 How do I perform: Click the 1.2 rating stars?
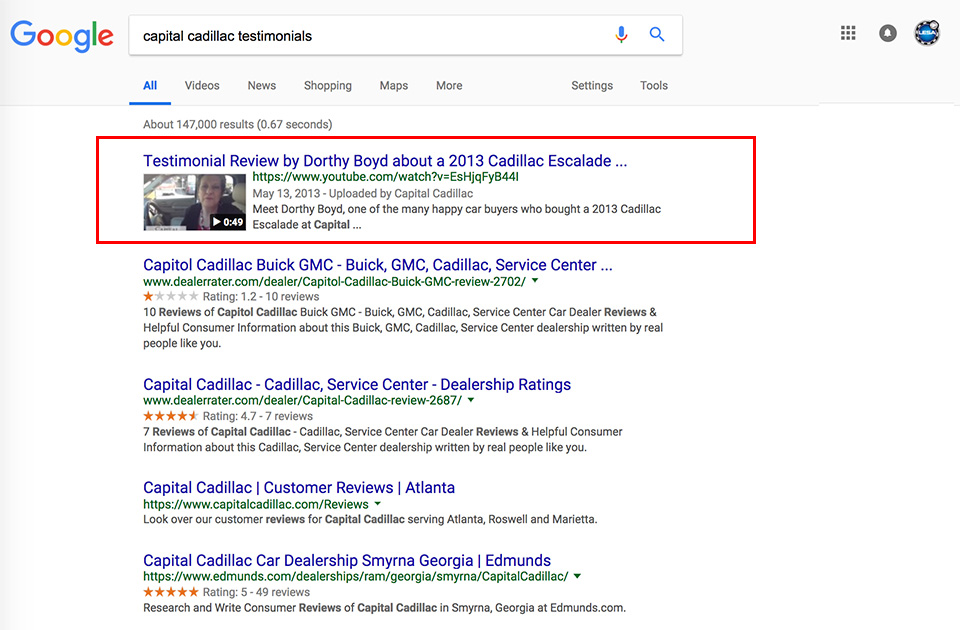(x=171, y=296)
